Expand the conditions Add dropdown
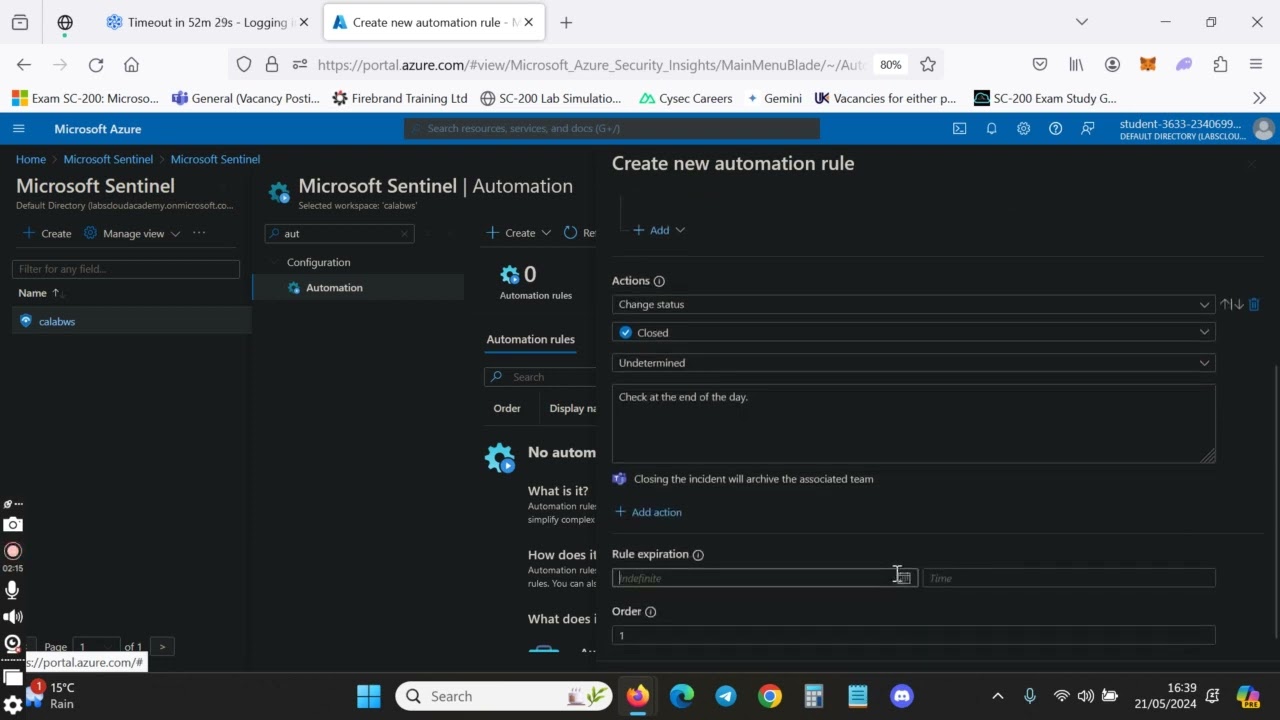The height and width of the screenshot is (720, 1280). pos(659,230)
